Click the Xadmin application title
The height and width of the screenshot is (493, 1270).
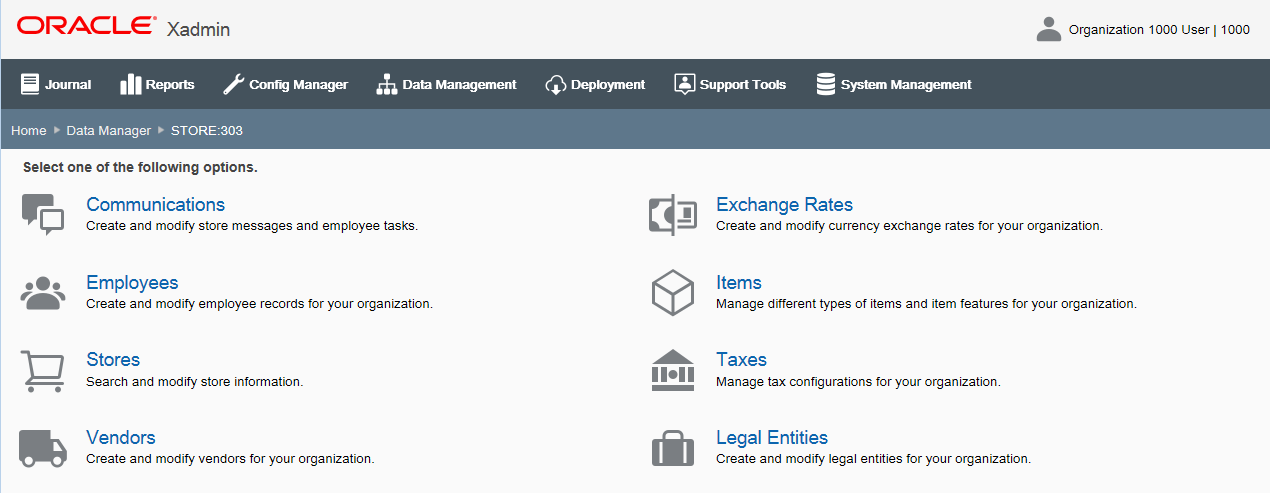(198, 29)
